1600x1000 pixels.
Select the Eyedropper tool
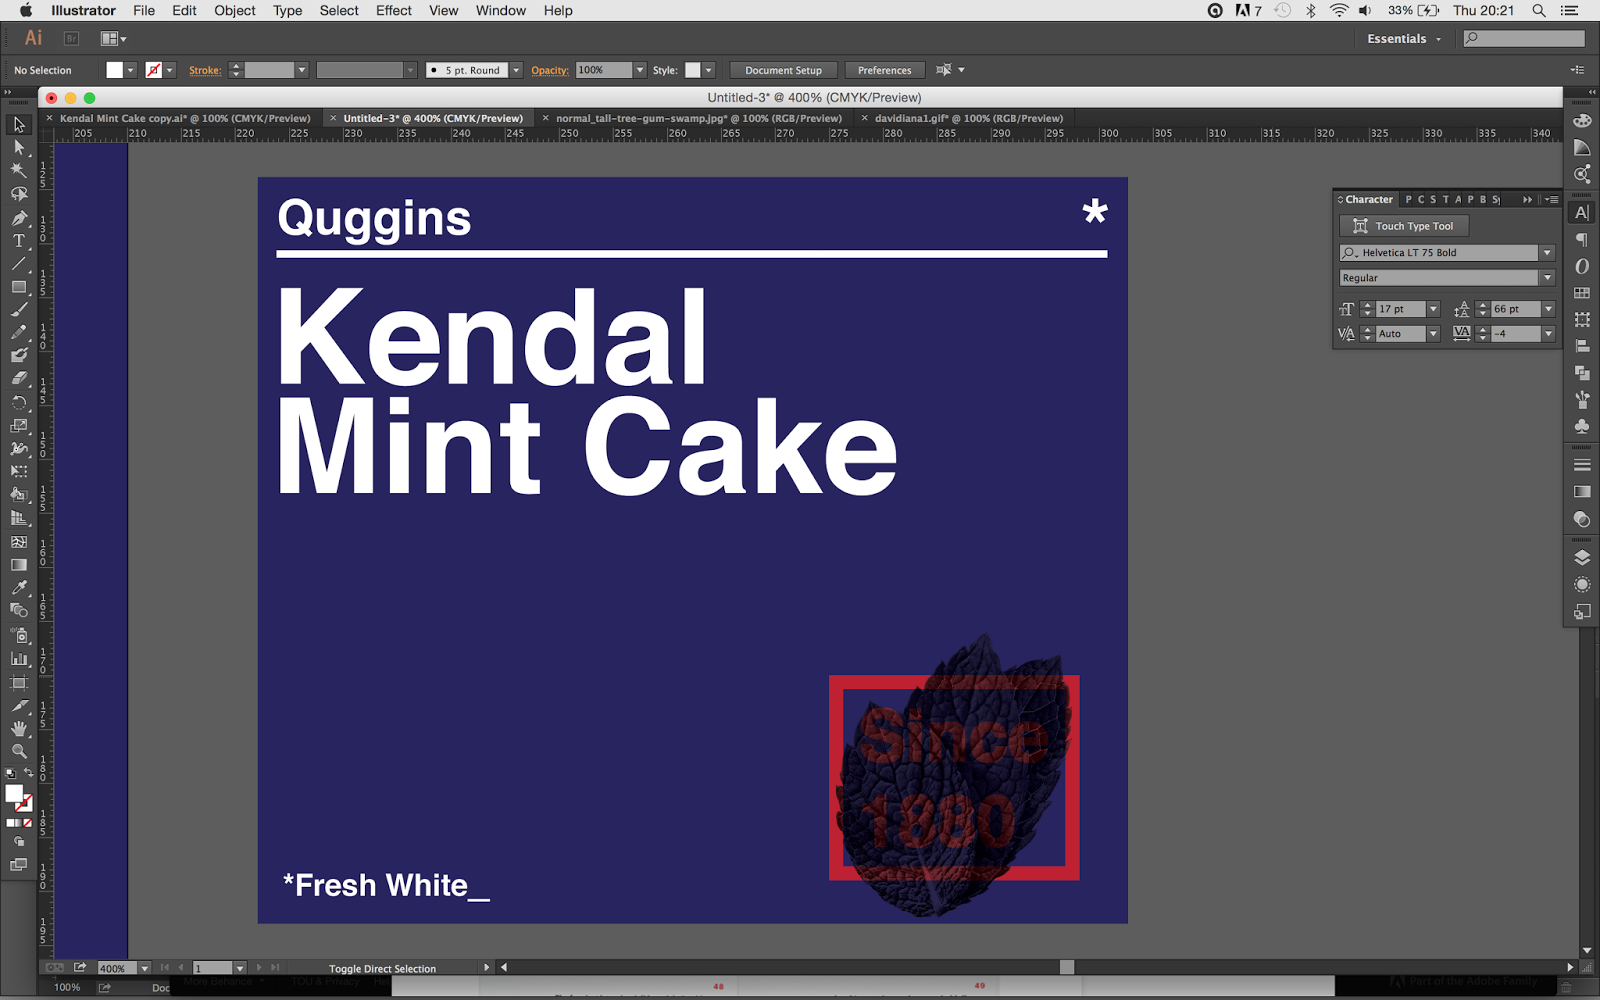tap(19, 588)
